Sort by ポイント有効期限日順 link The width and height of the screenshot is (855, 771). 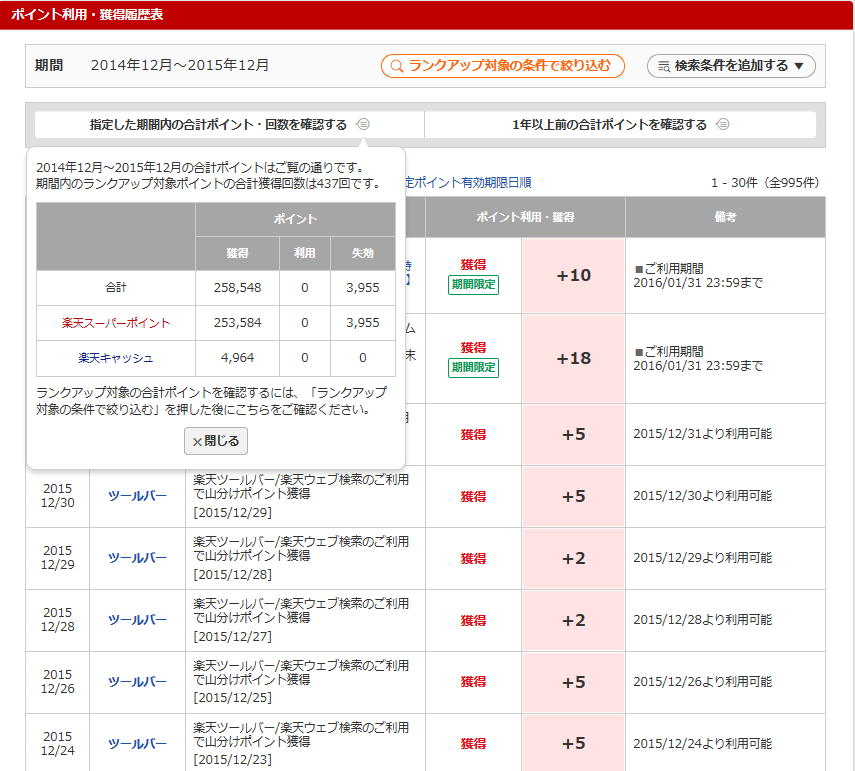tap(468, 183)
